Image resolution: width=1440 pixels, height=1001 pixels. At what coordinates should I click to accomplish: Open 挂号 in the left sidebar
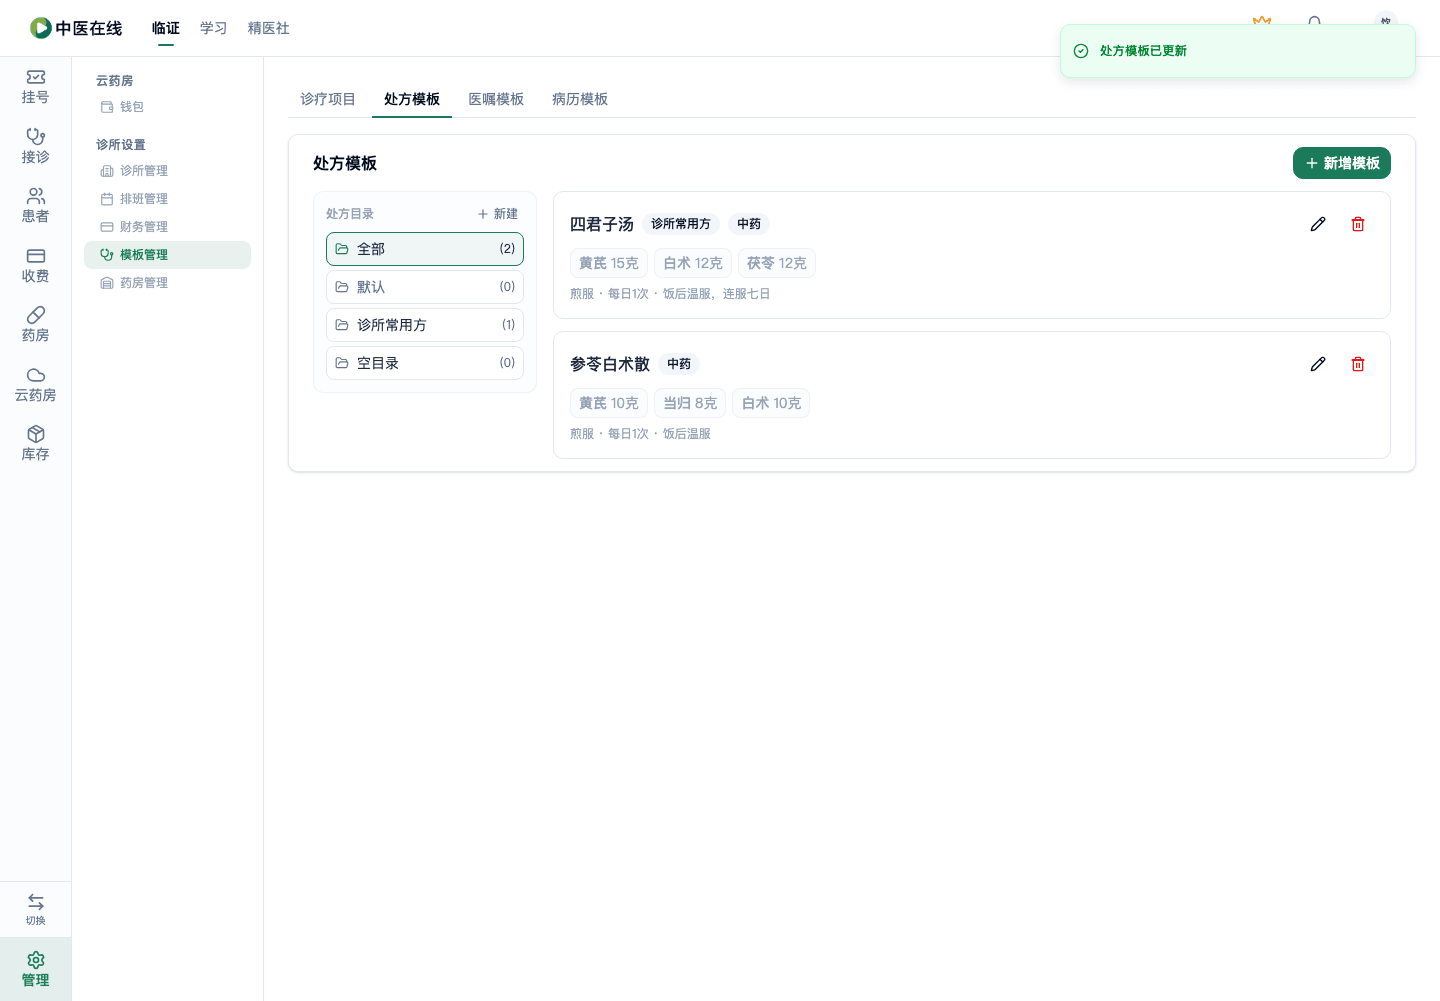coord(35,87)
